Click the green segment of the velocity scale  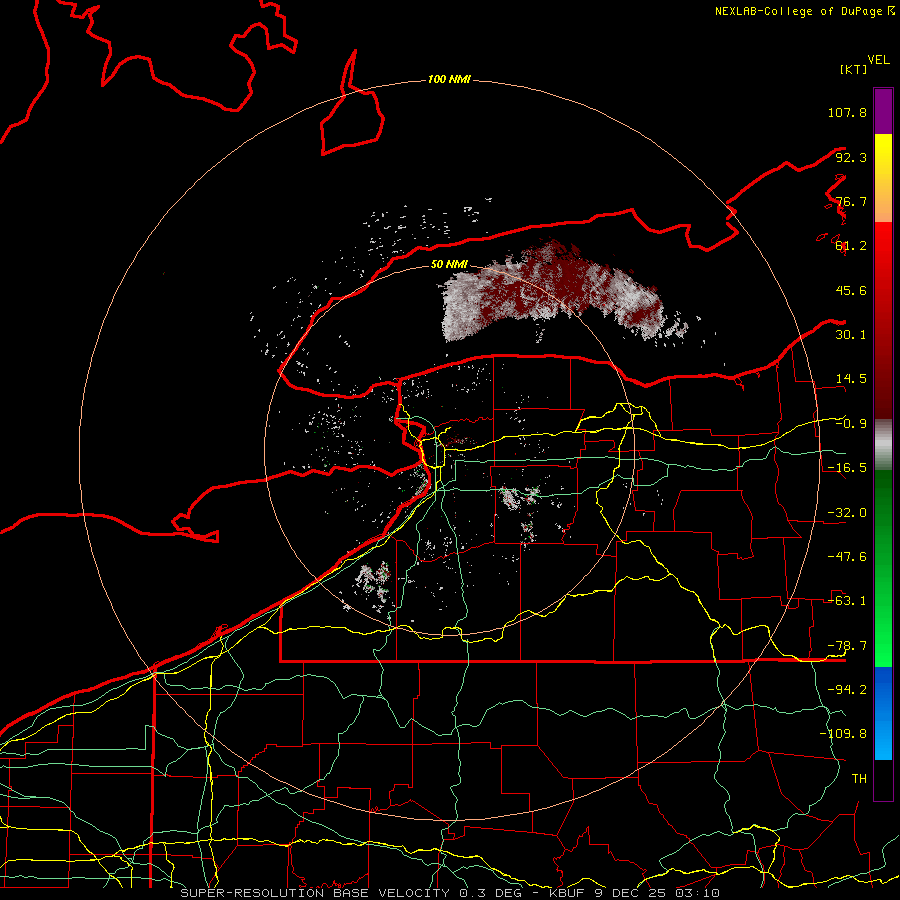click(x=883, y=568)
